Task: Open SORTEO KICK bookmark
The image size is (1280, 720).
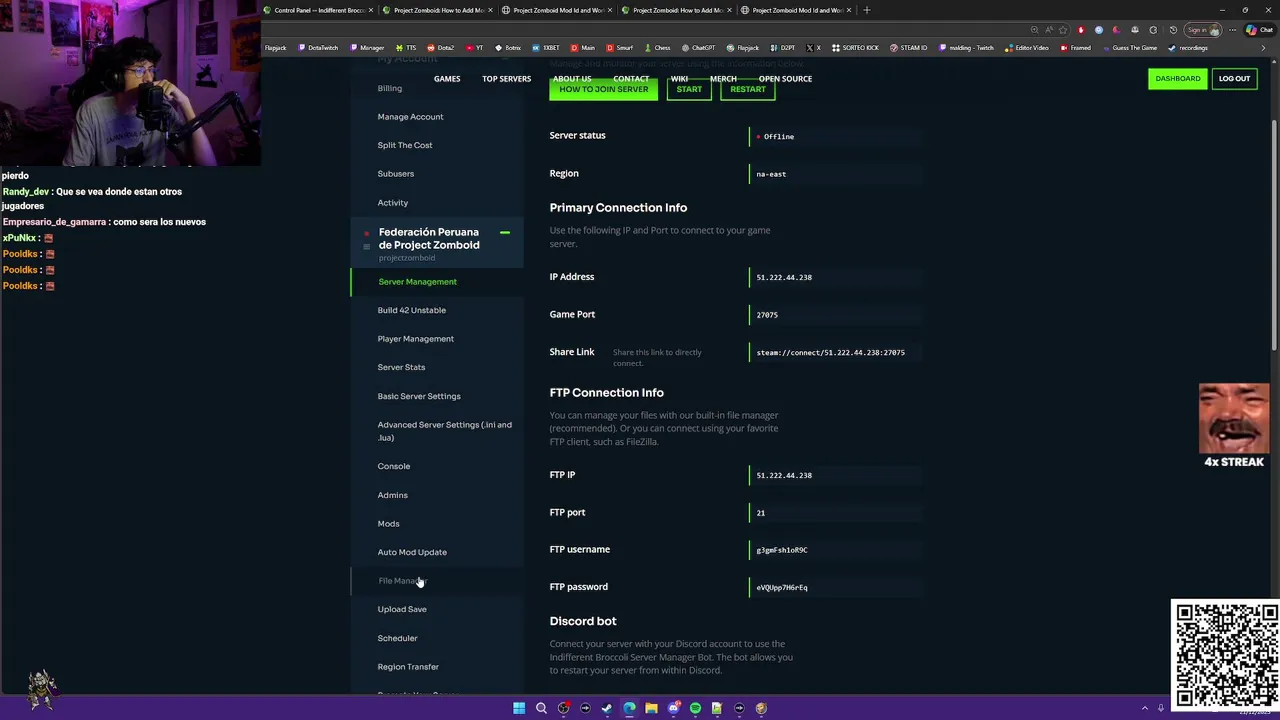Action: [856, 48]
